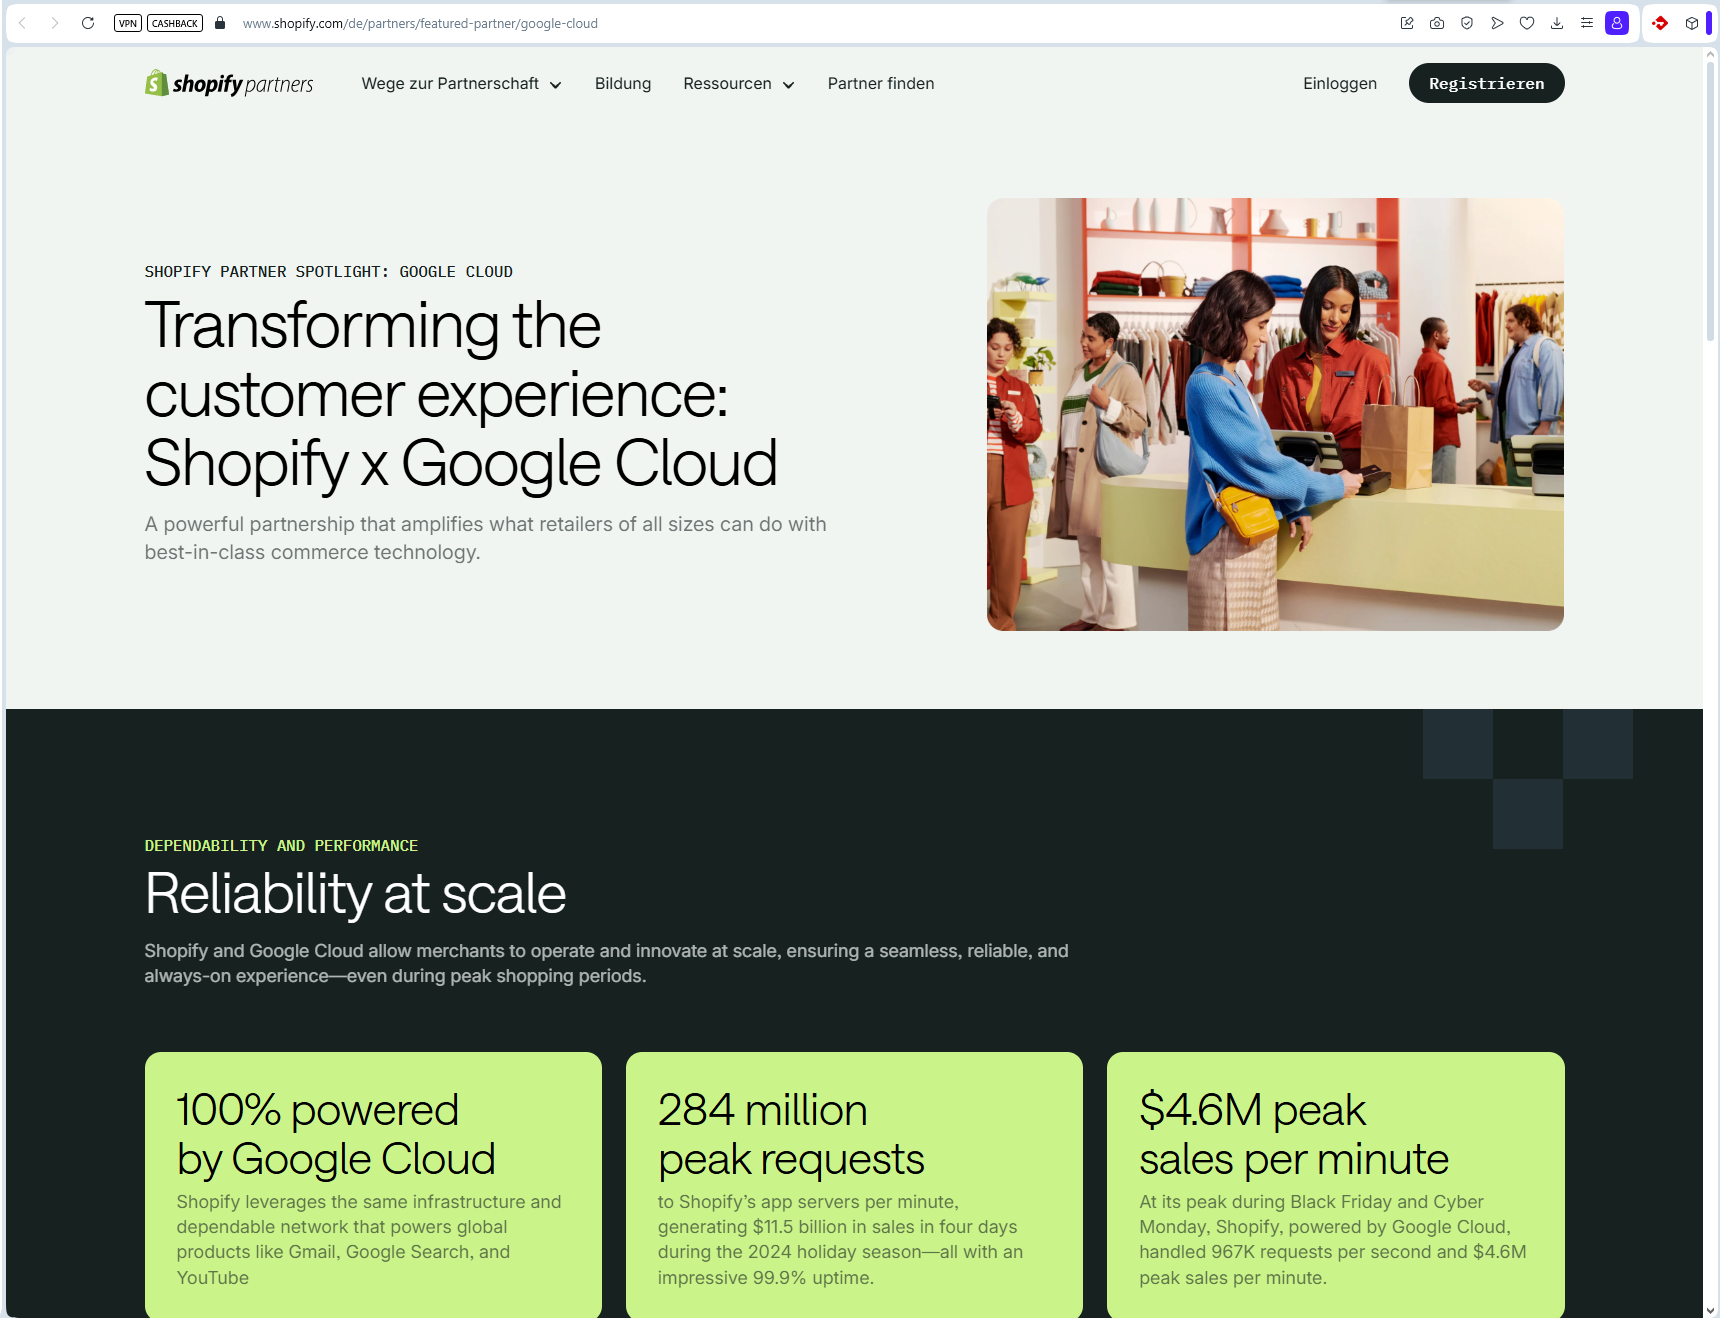Open the Cashback badge in address bar
The image size is (1720, 1318).
pyautogui.click(x=175, y=23)
